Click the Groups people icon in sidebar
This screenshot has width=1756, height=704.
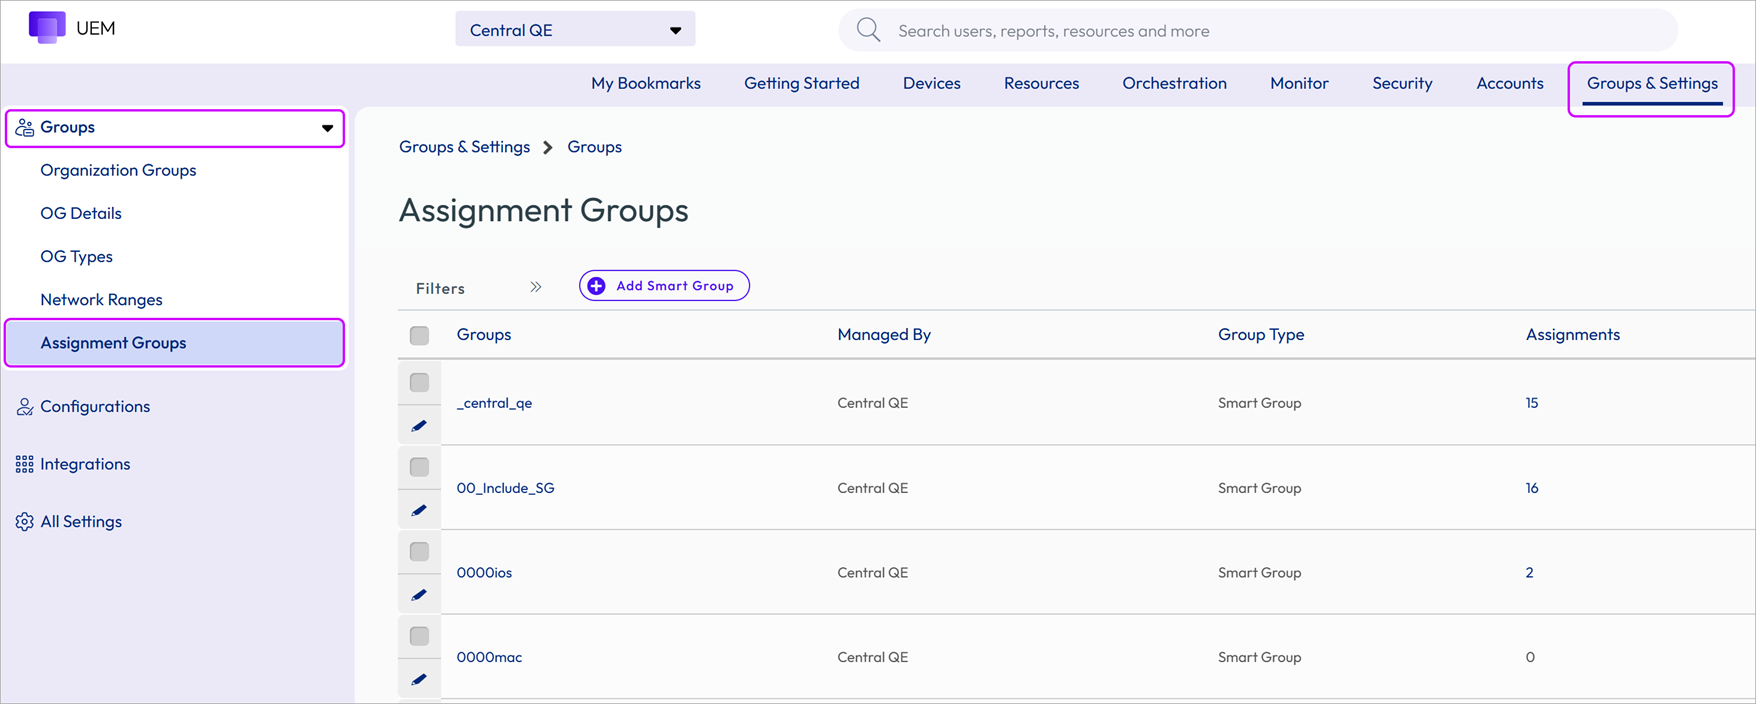pyautogui.click(x=25, y=128)
